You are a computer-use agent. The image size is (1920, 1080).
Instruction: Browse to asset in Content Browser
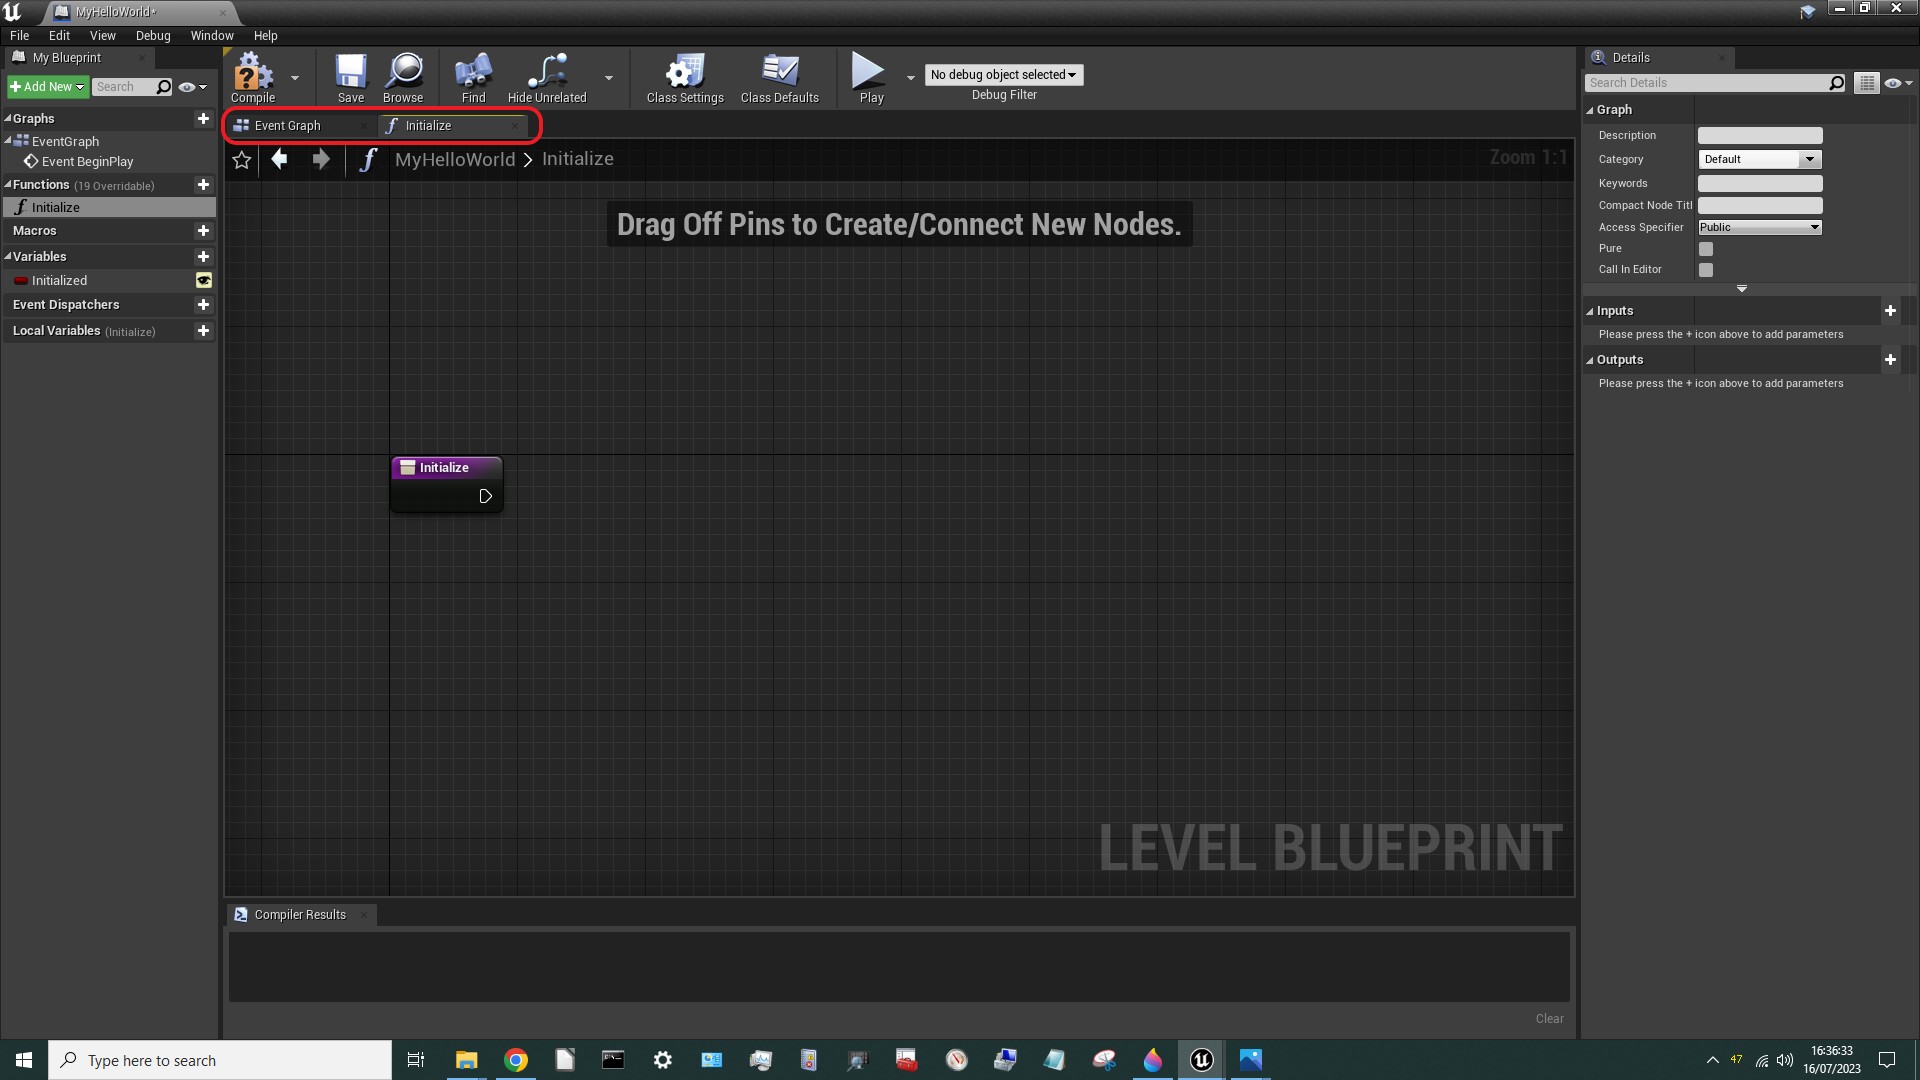[403, 78]
